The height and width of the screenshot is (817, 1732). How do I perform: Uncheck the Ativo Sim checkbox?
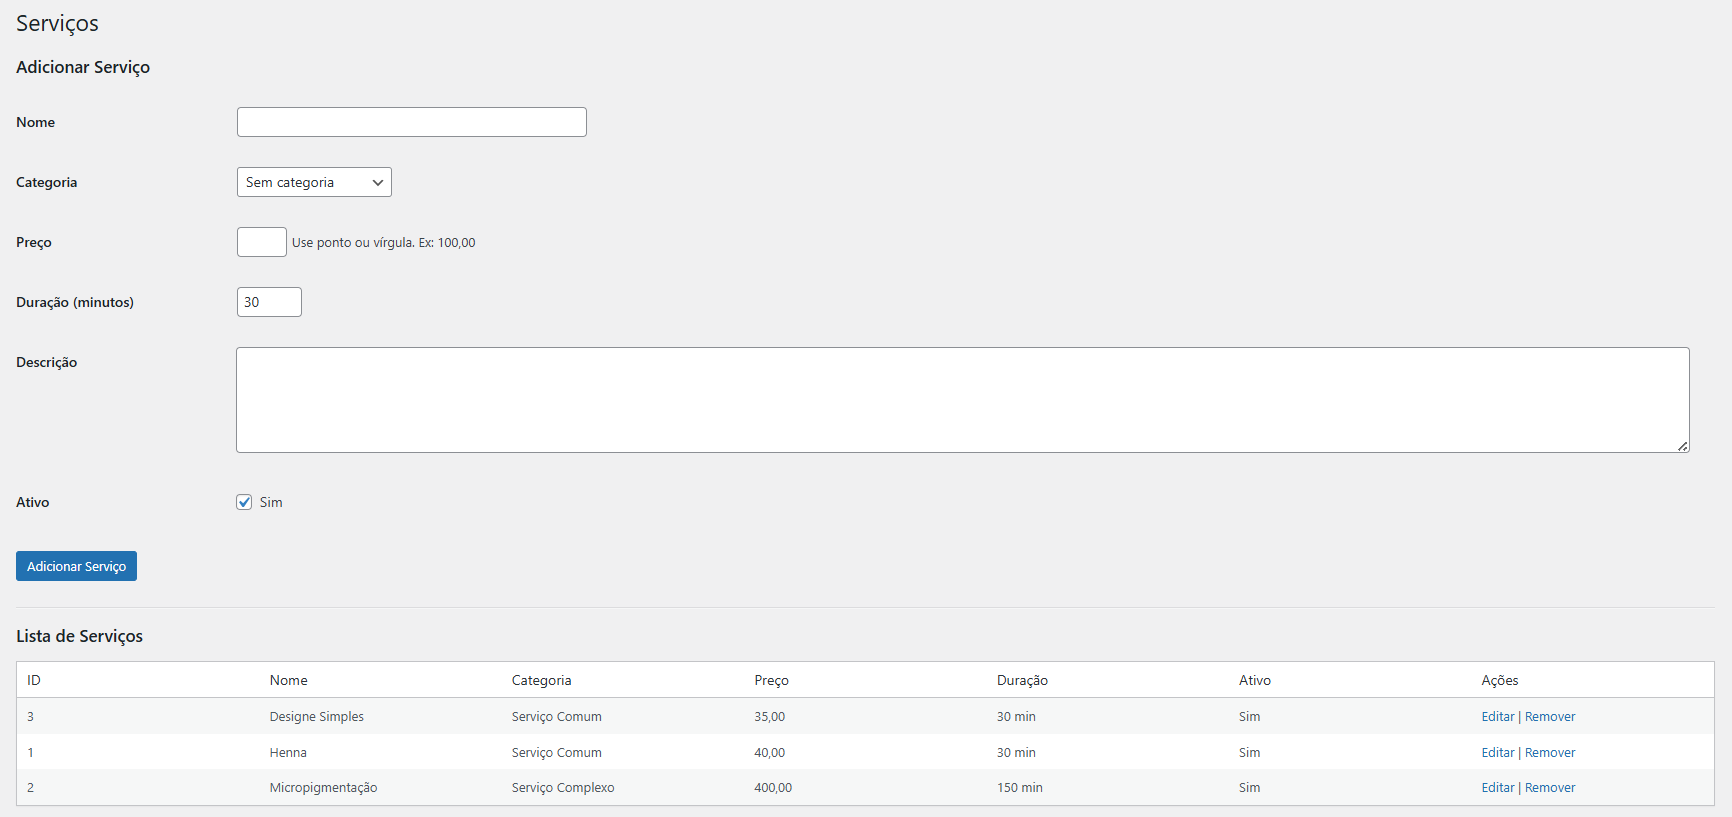(244, 502)
